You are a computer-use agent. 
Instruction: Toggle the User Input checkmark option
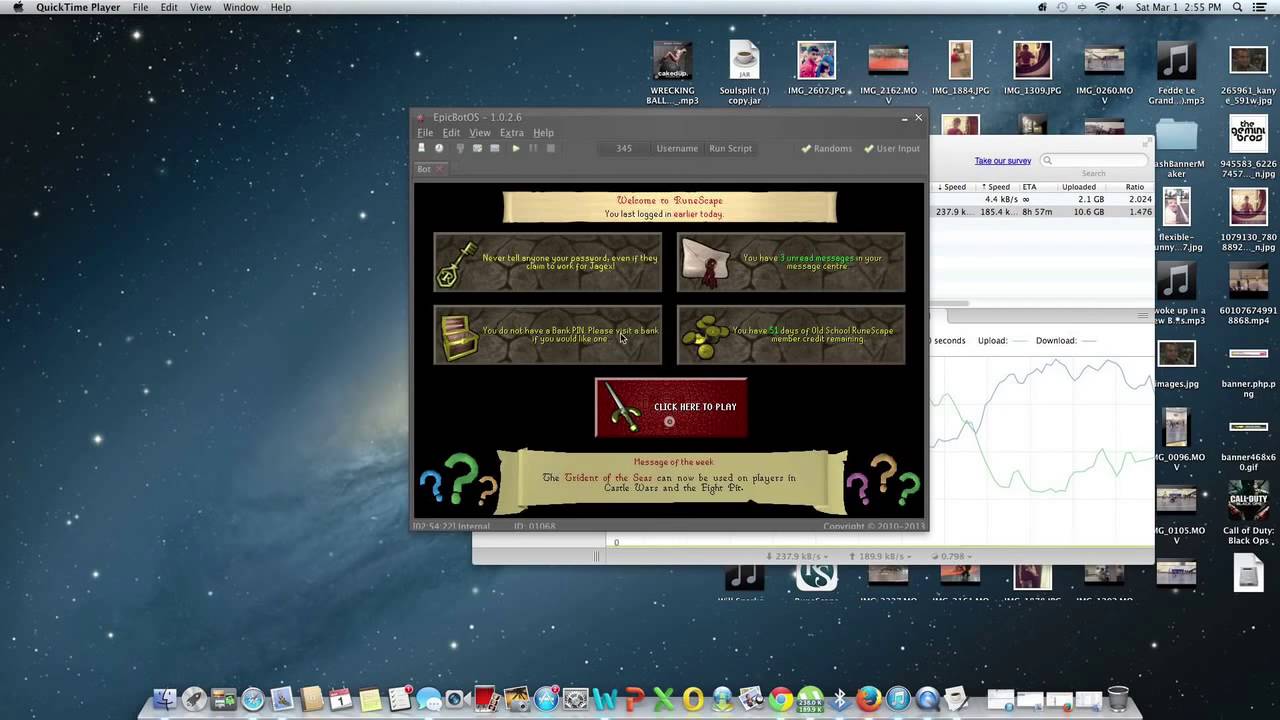coord(892,148)
